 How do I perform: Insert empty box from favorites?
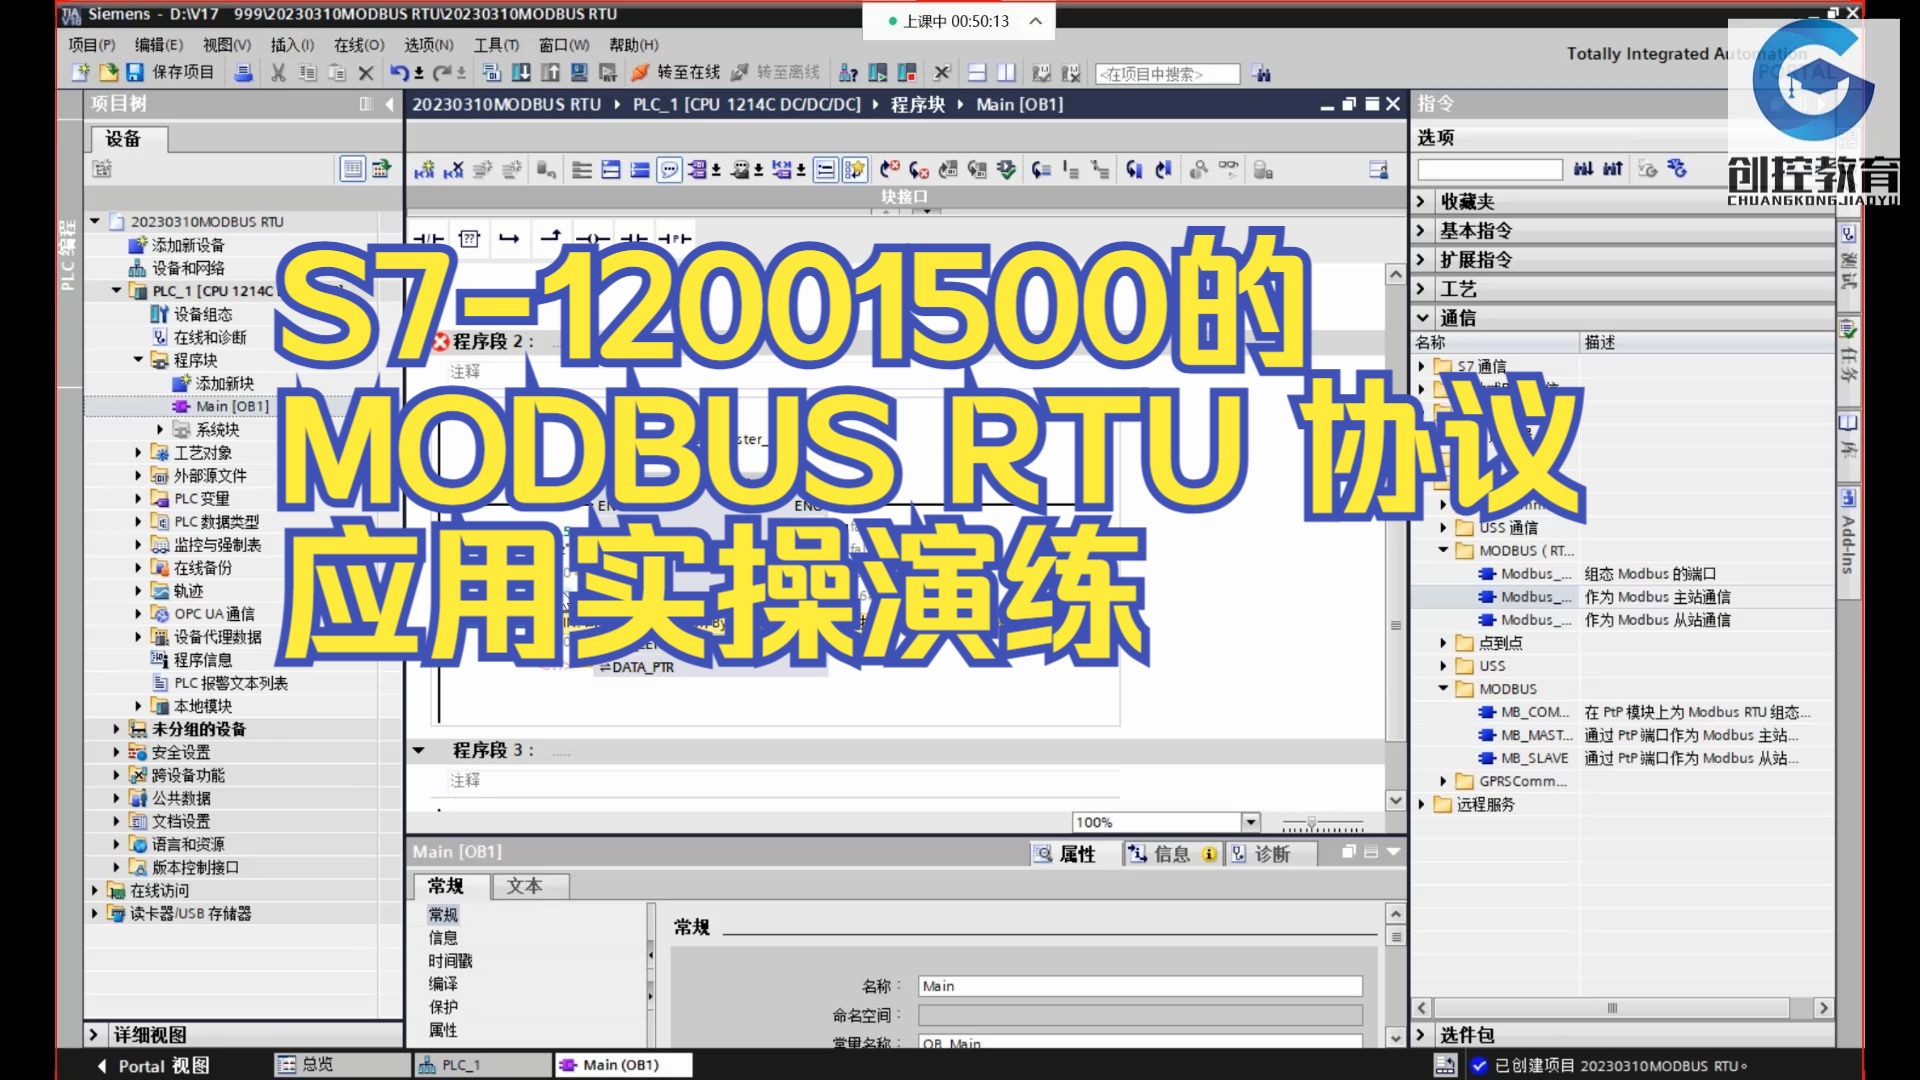tap(469, 238)
